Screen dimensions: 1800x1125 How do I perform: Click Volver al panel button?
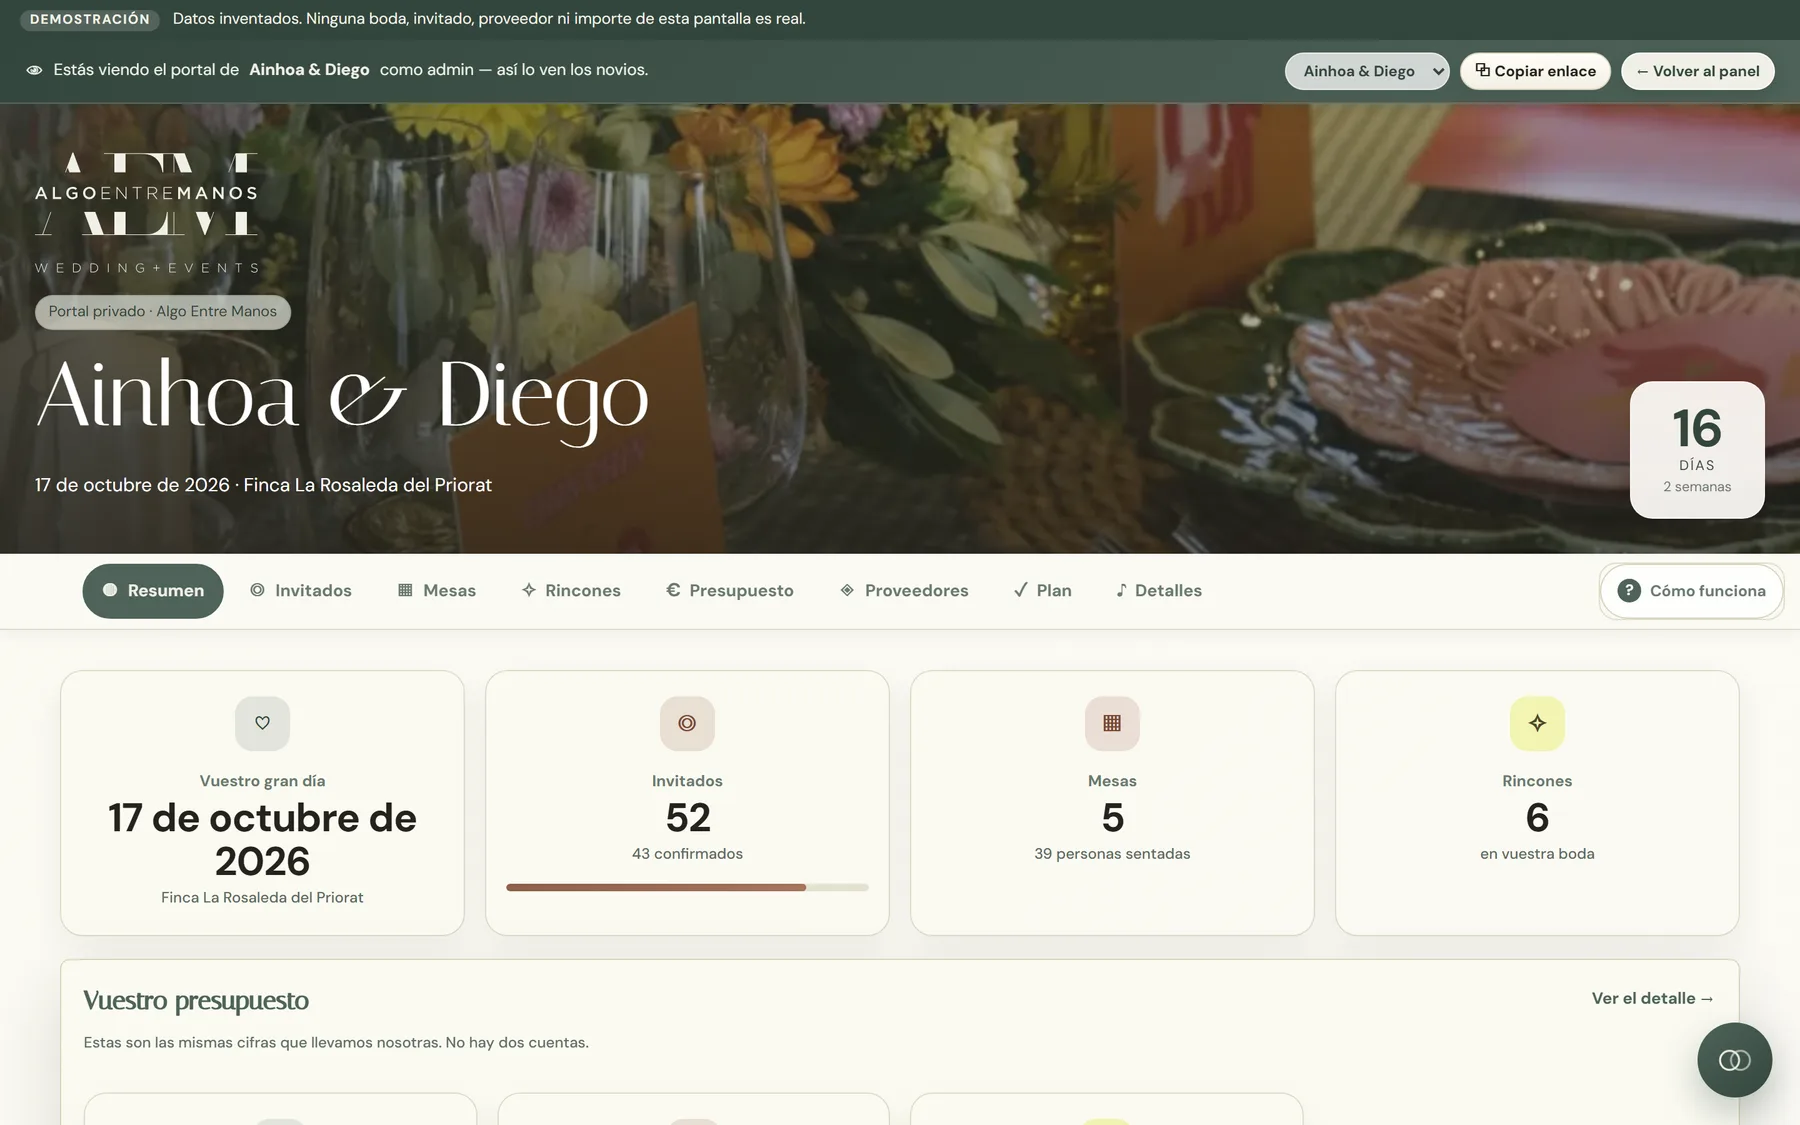point(1697,71)
